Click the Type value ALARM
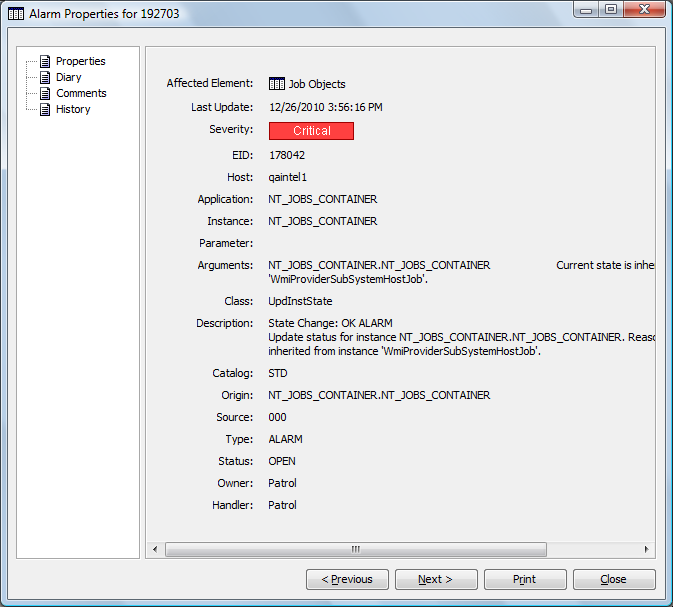The width and height of the screenshot is (673, 607). (x=285, y=439)
